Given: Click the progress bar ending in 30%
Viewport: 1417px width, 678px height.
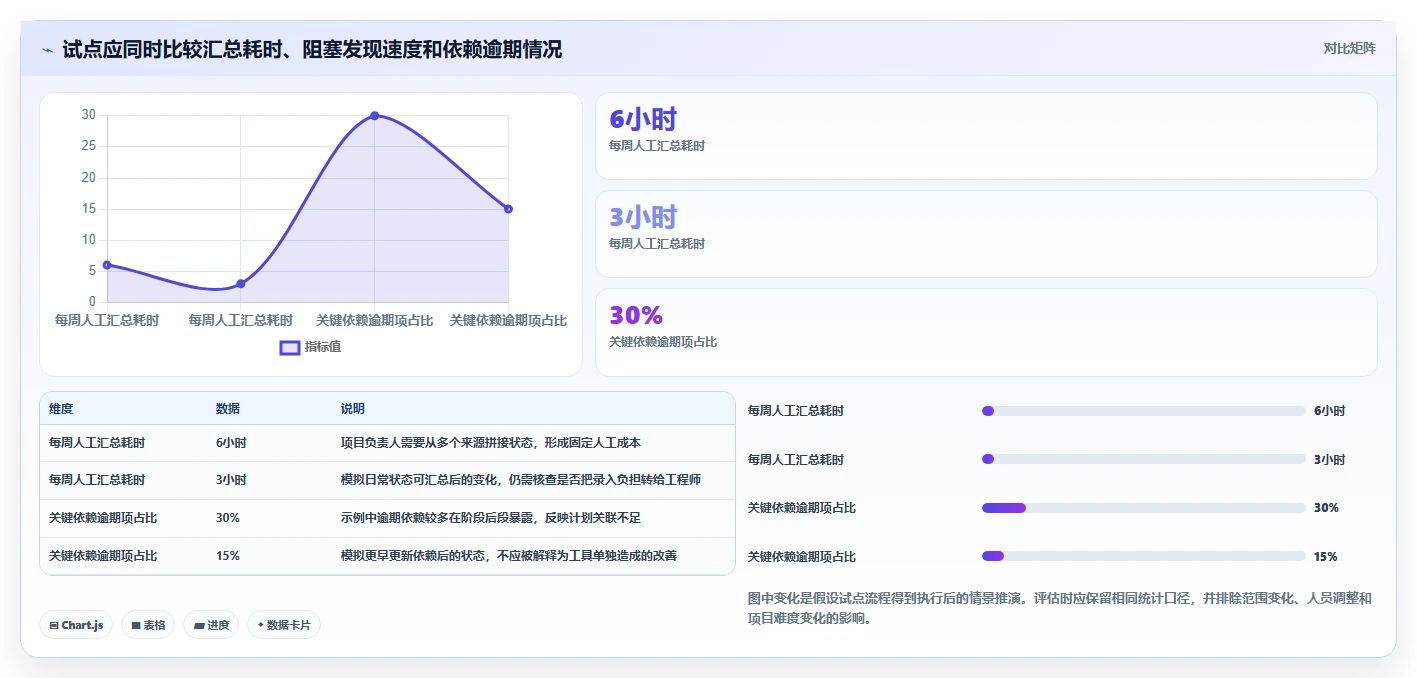Looking at the screenshot, I should 1144,508.
